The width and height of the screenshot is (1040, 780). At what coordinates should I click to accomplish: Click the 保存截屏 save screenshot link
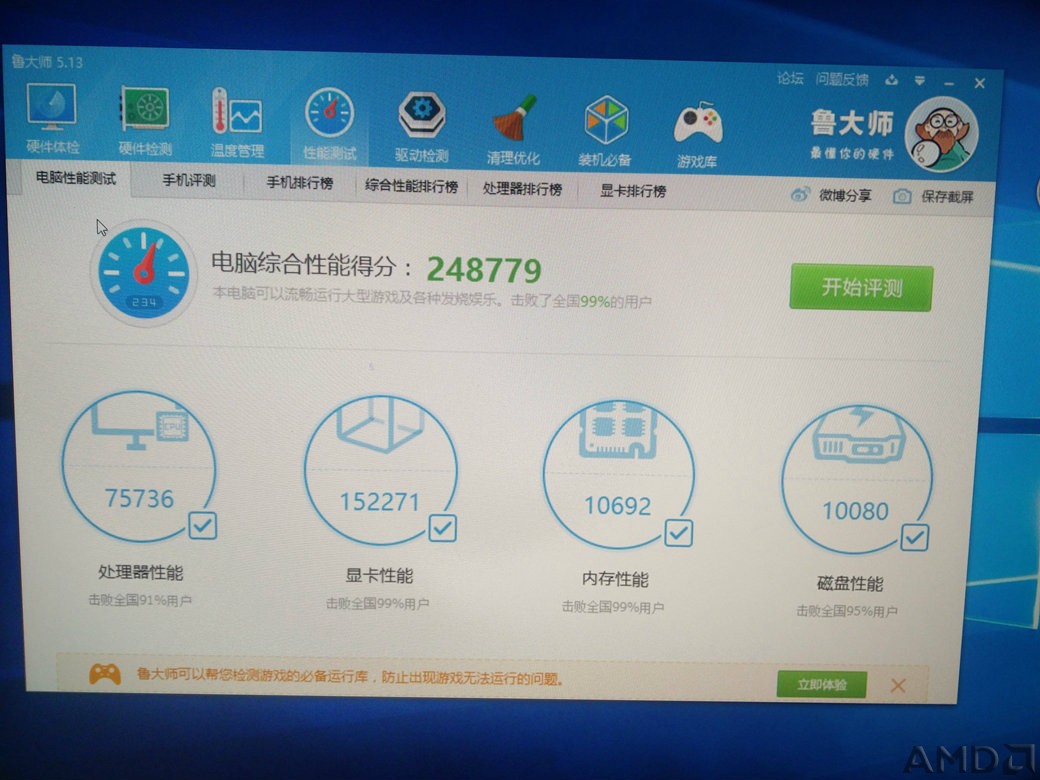pyautogui.click(x=947, y=196)
